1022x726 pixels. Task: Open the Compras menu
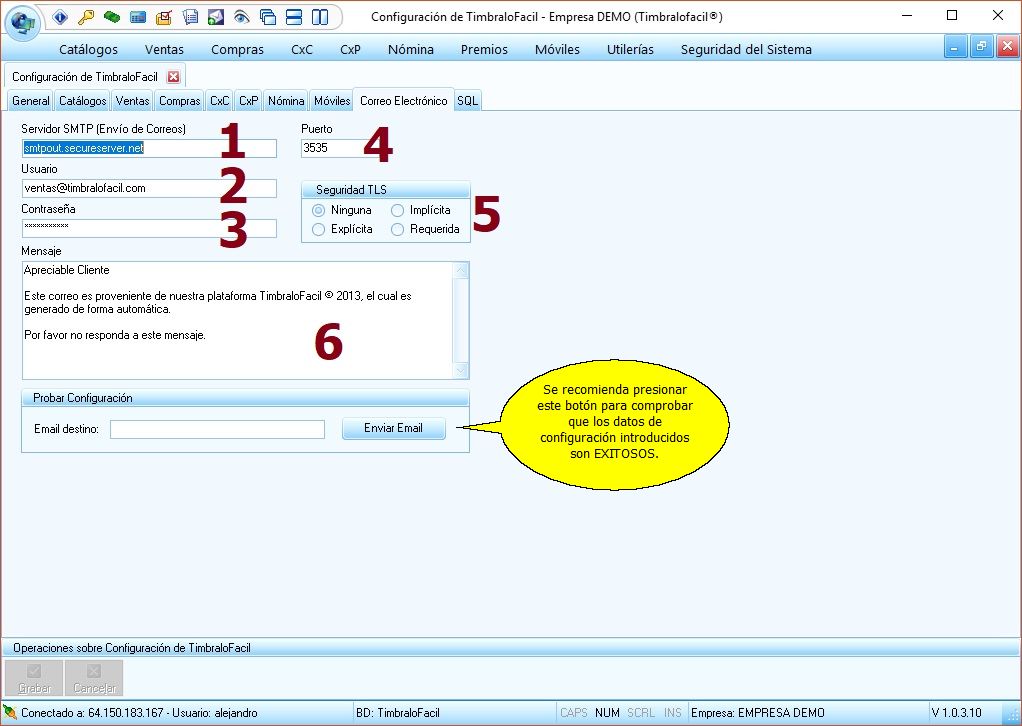click(237, 50)
